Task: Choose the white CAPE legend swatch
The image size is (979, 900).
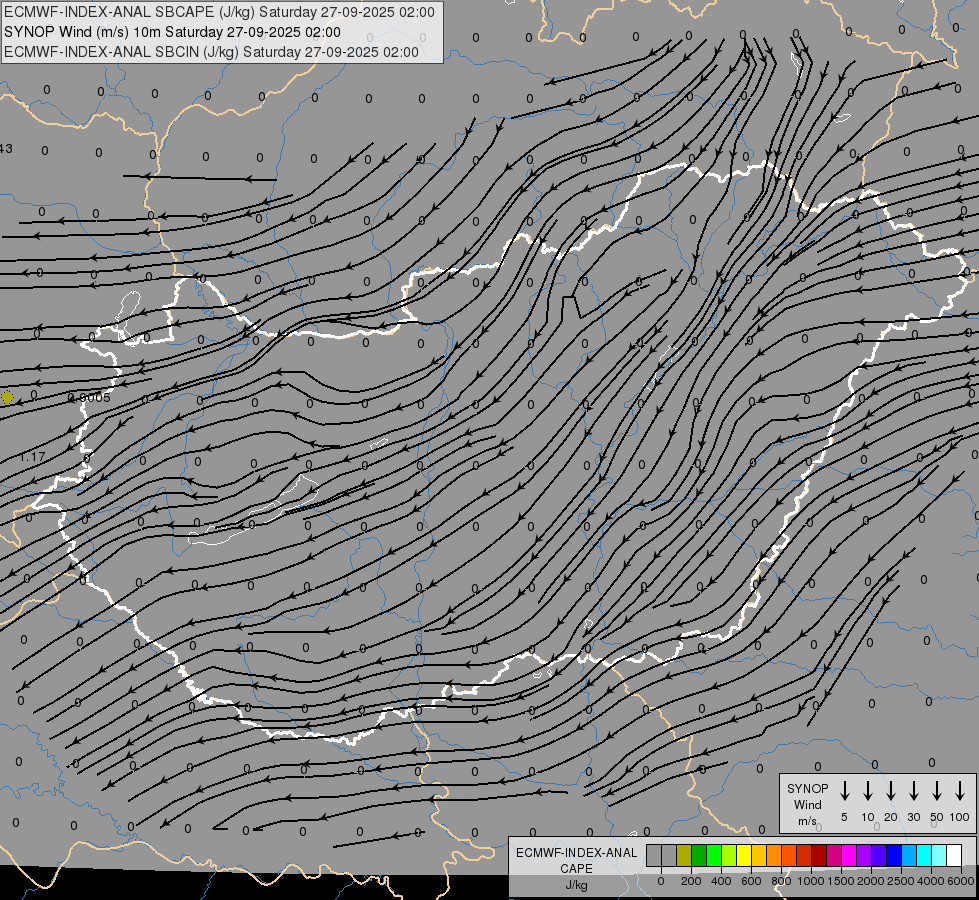Action: (x=953, y=855)
